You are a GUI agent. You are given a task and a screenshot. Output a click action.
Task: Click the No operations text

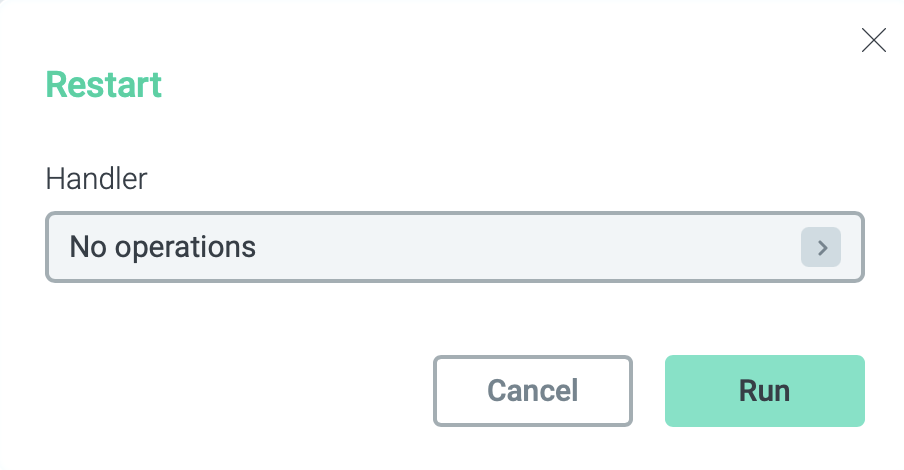[163, 247]
